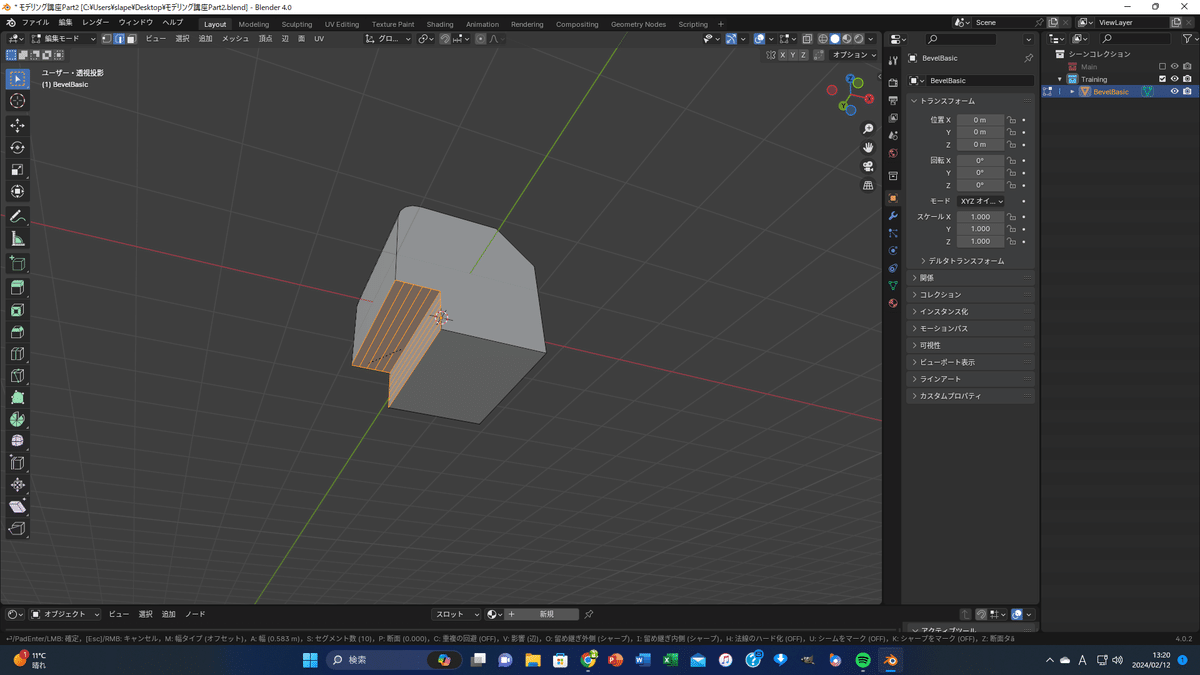Open the Modifiers wrench properties tab

coord(893,216)
